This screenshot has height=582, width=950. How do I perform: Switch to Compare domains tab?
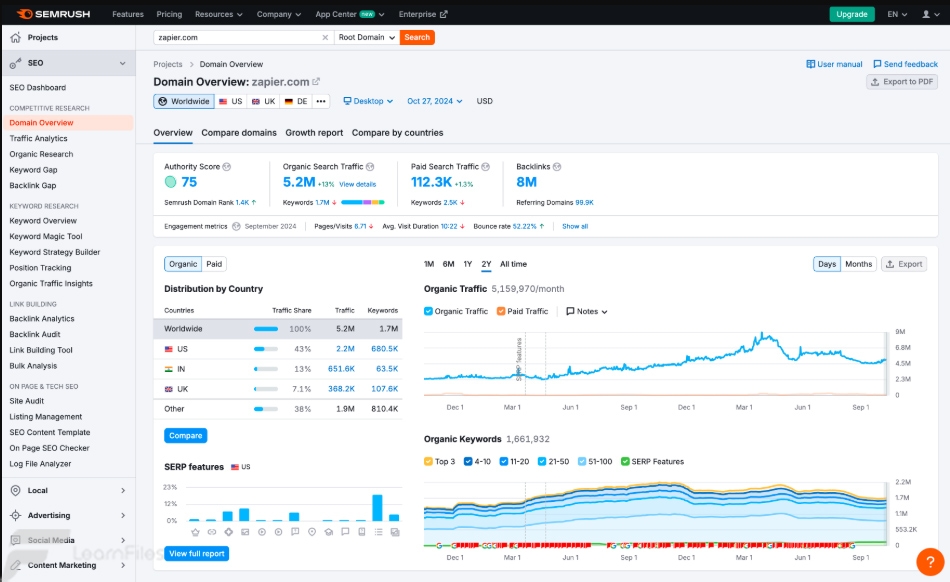[x=239, y=133]
